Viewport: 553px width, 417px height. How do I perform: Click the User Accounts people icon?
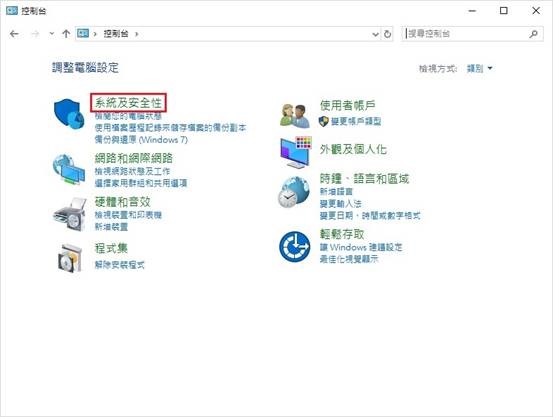coord(294,115)
